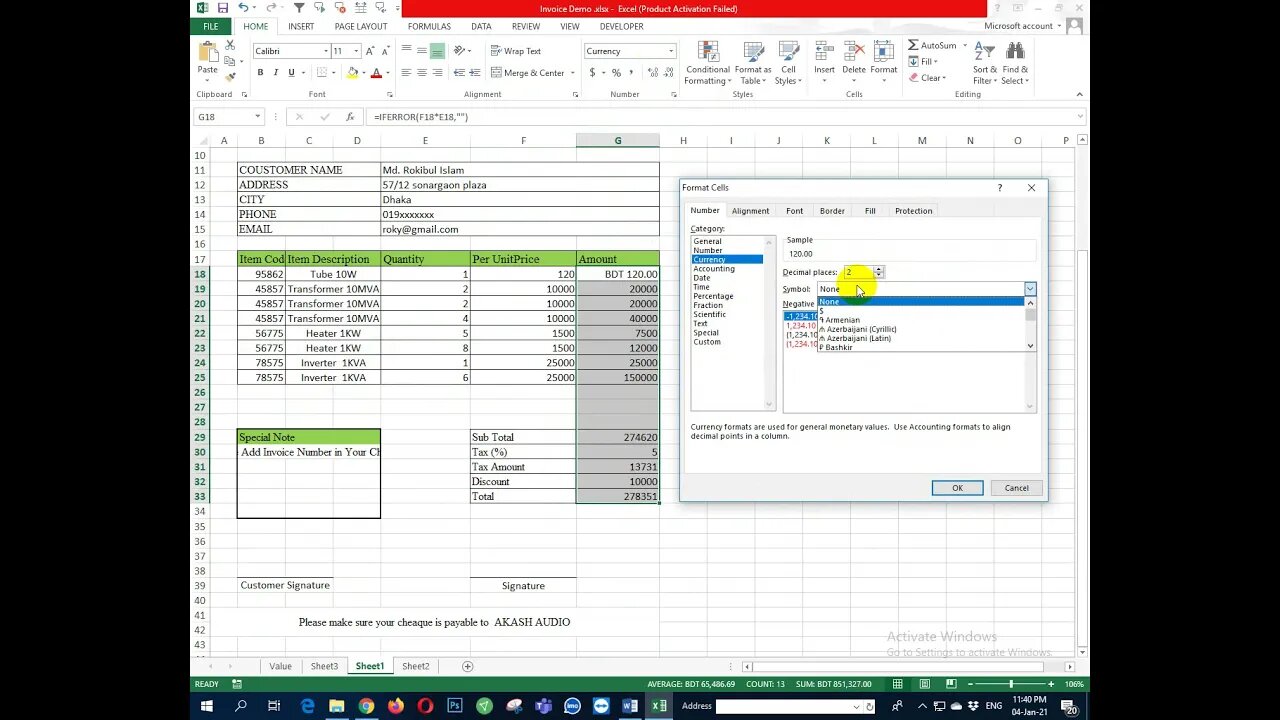Open Conditional Formatting menu

(x=707, y=63)
